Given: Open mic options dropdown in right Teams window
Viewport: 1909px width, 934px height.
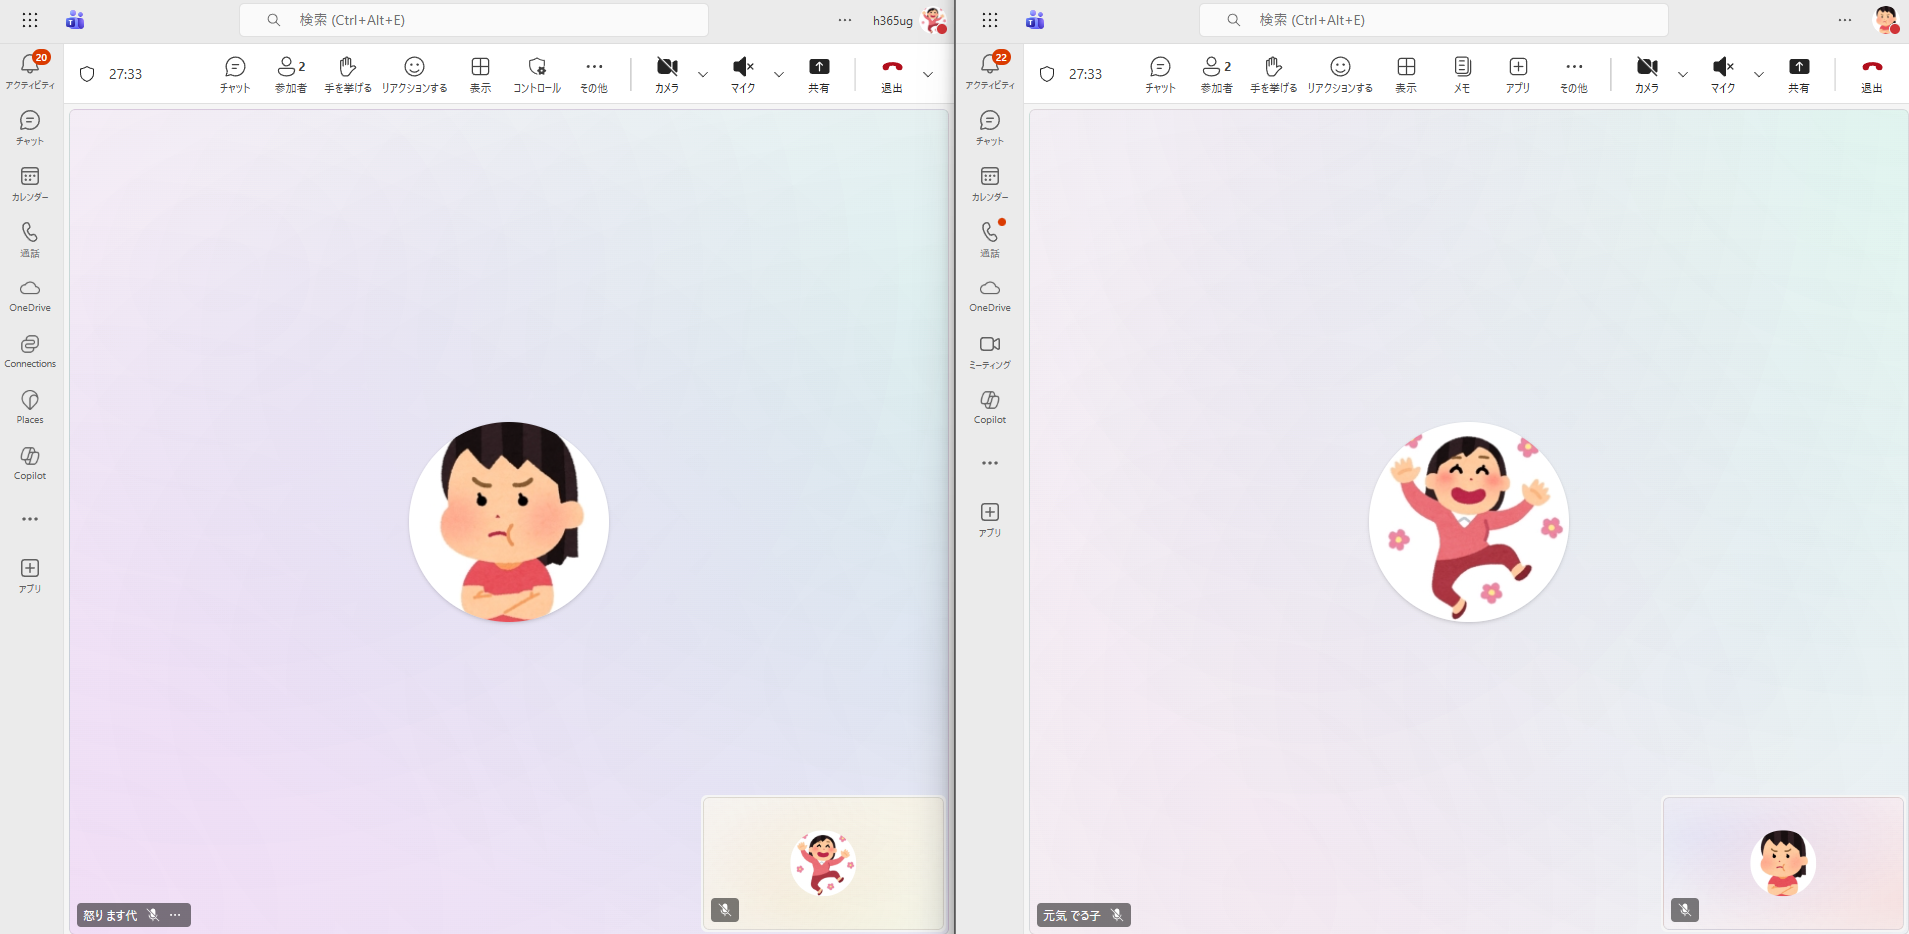Looking at the screenshot, I should click(1759, 74).
